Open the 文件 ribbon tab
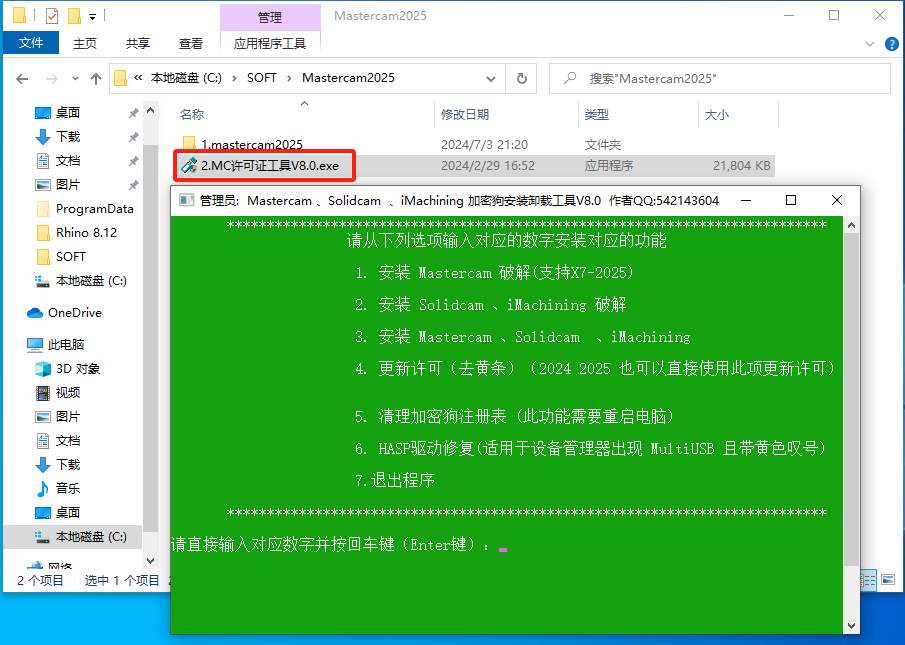This screenshot has height=645, width=905. pos(31,43)
